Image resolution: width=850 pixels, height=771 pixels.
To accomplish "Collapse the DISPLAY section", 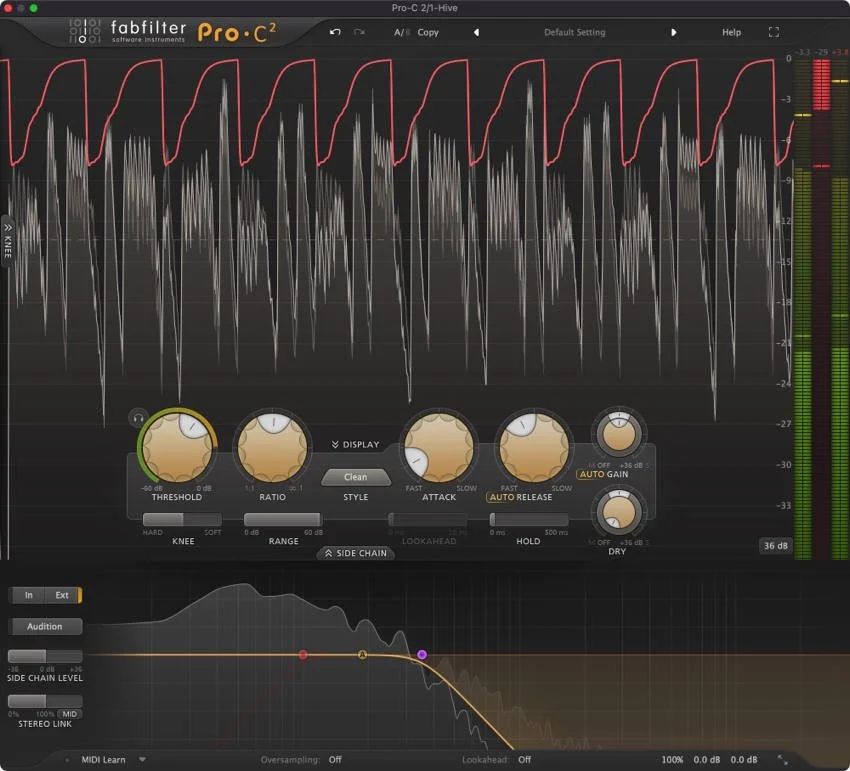I will click(x=356, y=445).
